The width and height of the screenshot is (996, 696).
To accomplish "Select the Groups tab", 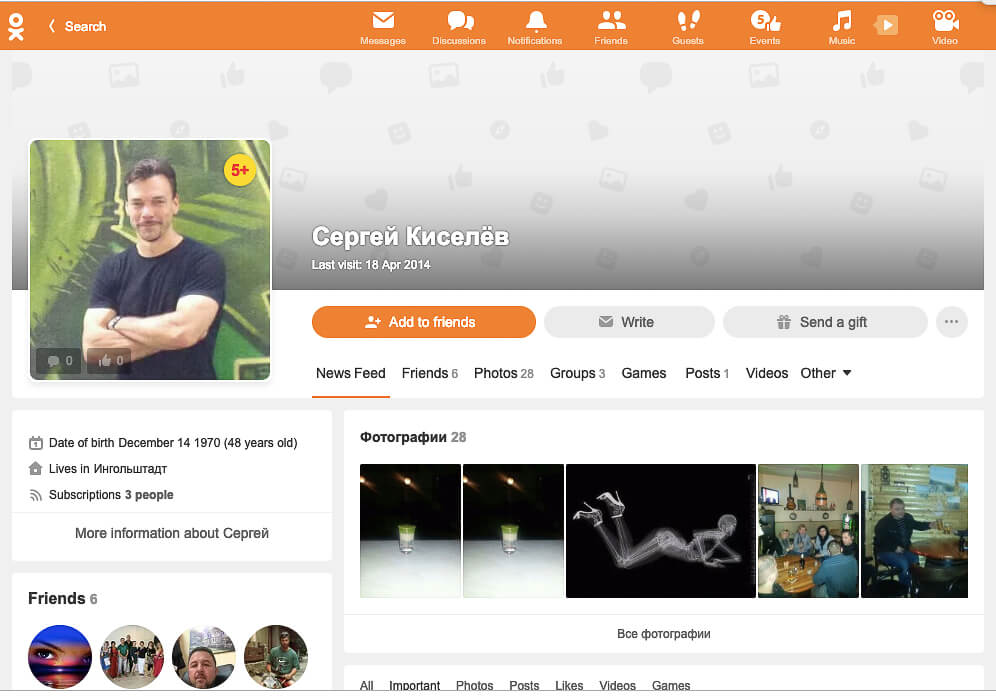I will pyautogui.click(x=577, y=373).
